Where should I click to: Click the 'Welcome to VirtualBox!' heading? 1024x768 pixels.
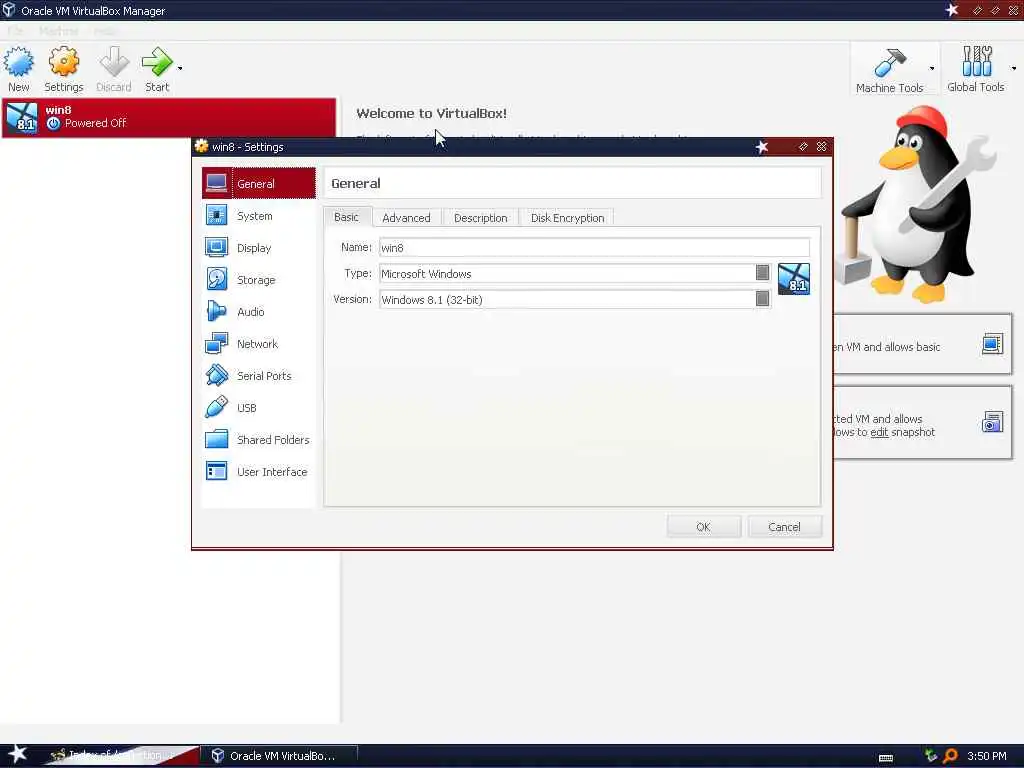(432, 113)
